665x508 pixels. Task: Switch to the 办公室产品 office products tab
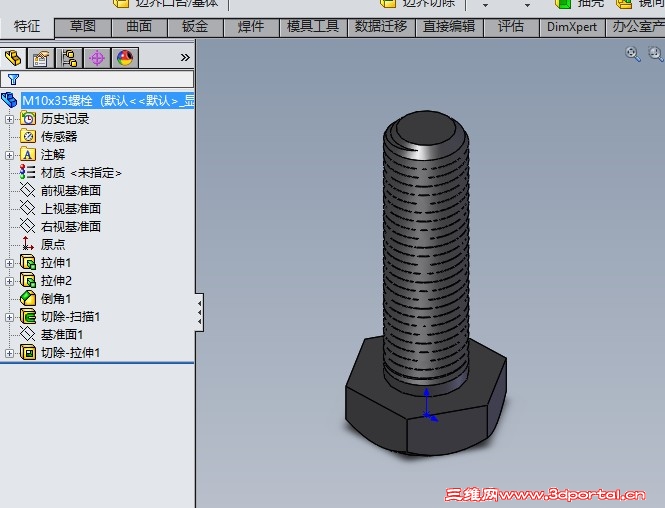pyautogui.click(x=635, y=27)
